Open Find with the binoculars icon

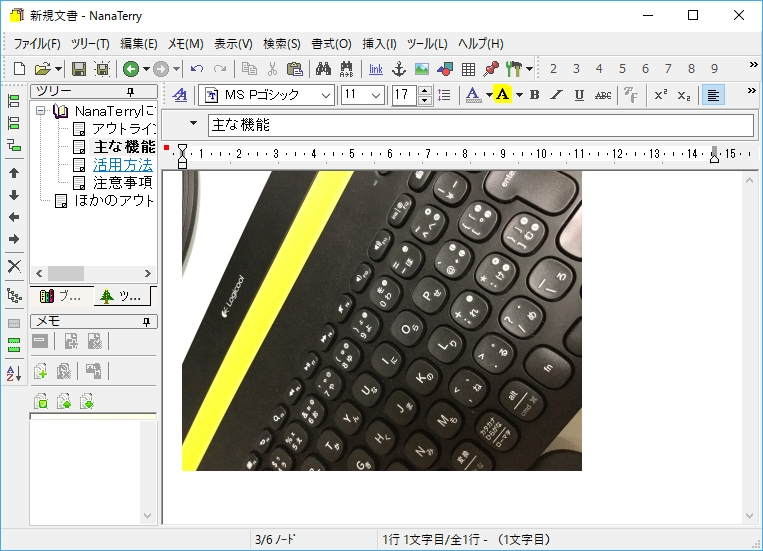[x=323, y=69]
